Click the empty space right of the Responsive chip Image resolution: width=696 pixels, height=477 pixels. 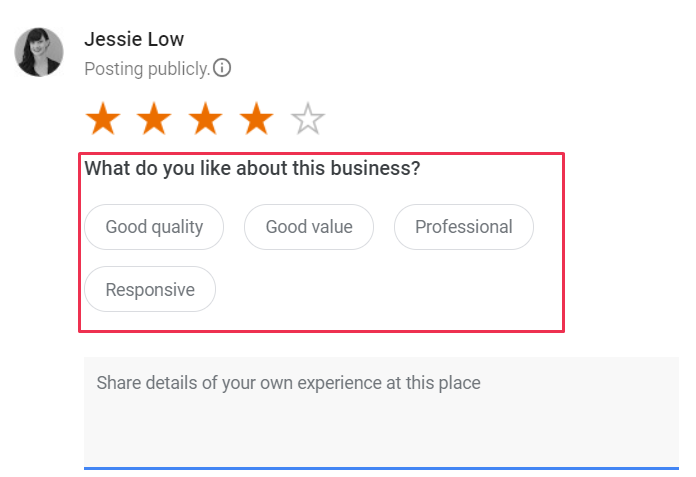(x=390, y=290)
